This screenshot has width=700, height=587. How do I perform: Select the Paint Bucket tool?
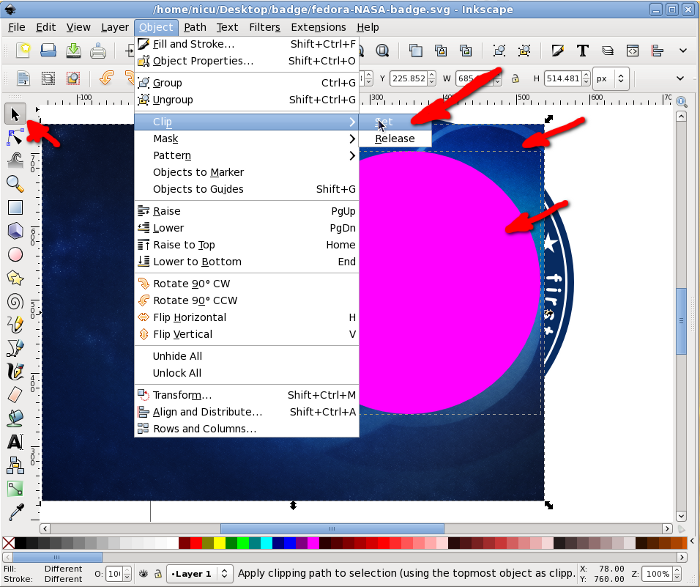point(15,418)
